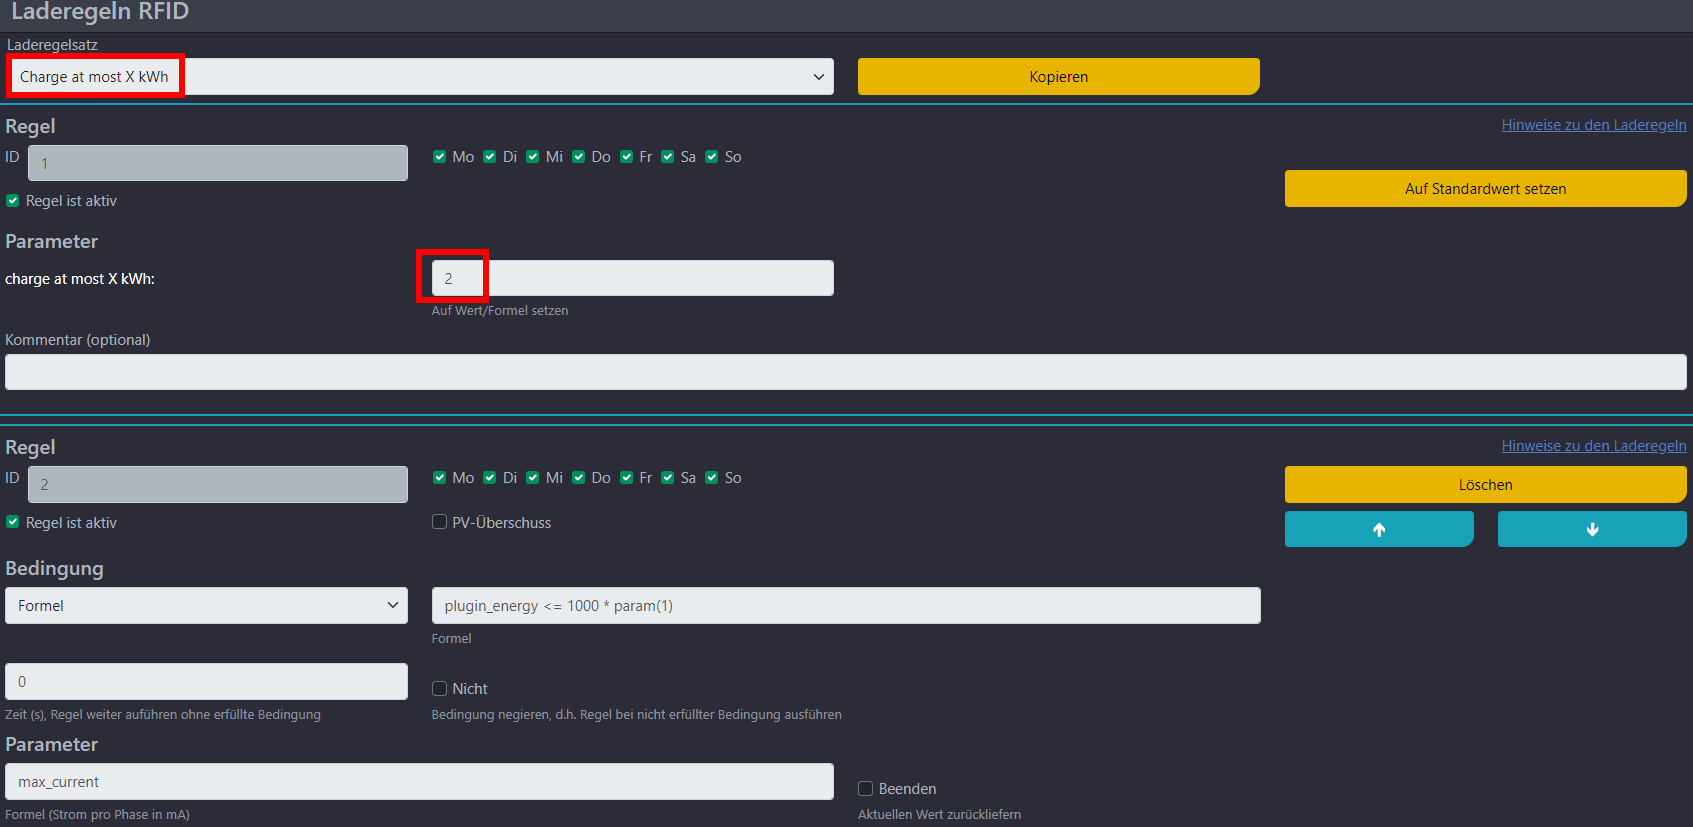Uncheck Mo weekday in rule 1
The height and width of the screenshot is (827, 1693).
439,157
